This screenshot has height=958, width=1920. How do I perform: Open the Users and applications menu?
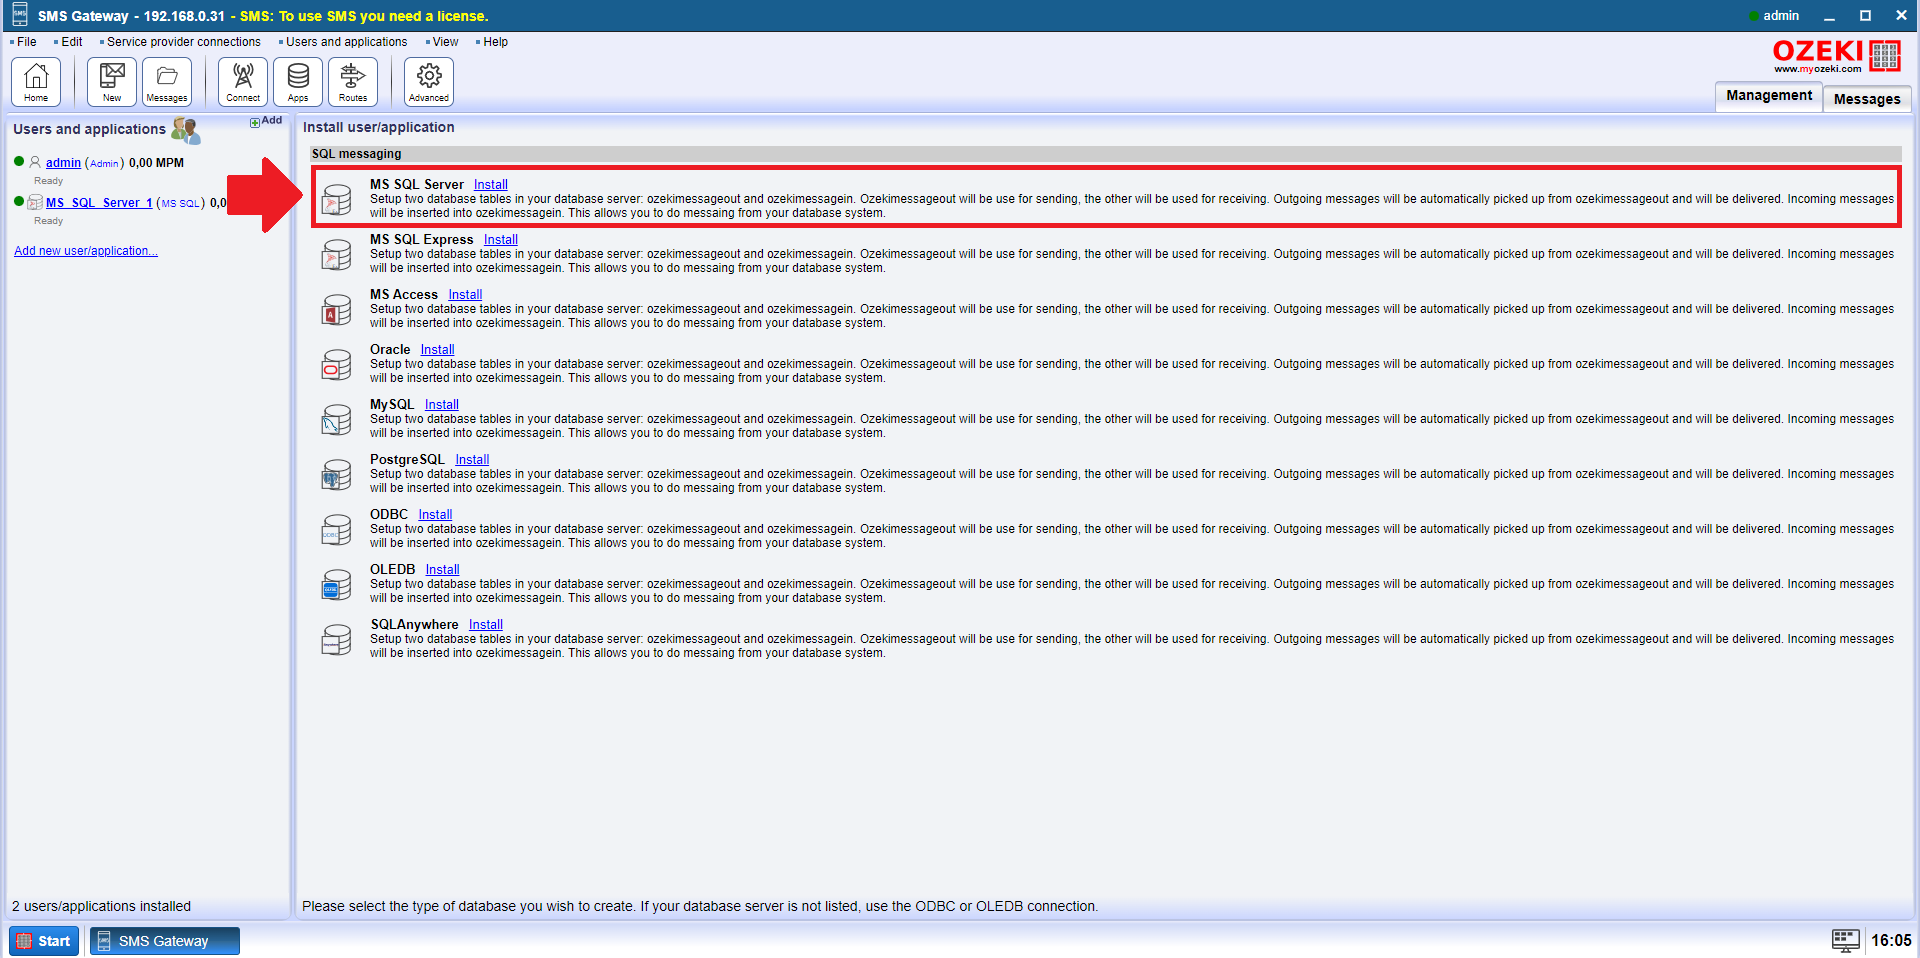[347, 42]
